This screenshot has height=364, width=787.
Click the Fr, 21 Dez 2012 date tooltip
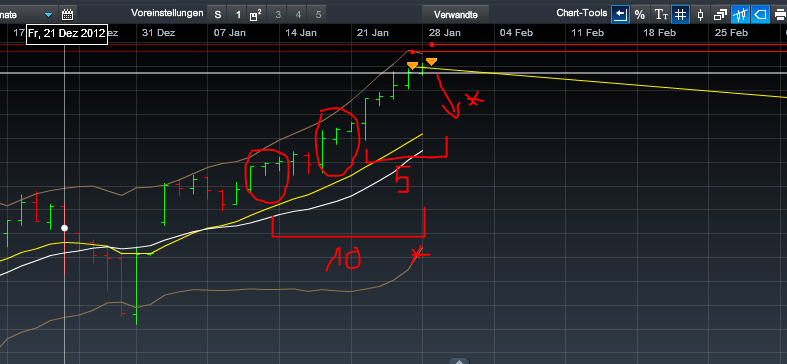(67, 34)
